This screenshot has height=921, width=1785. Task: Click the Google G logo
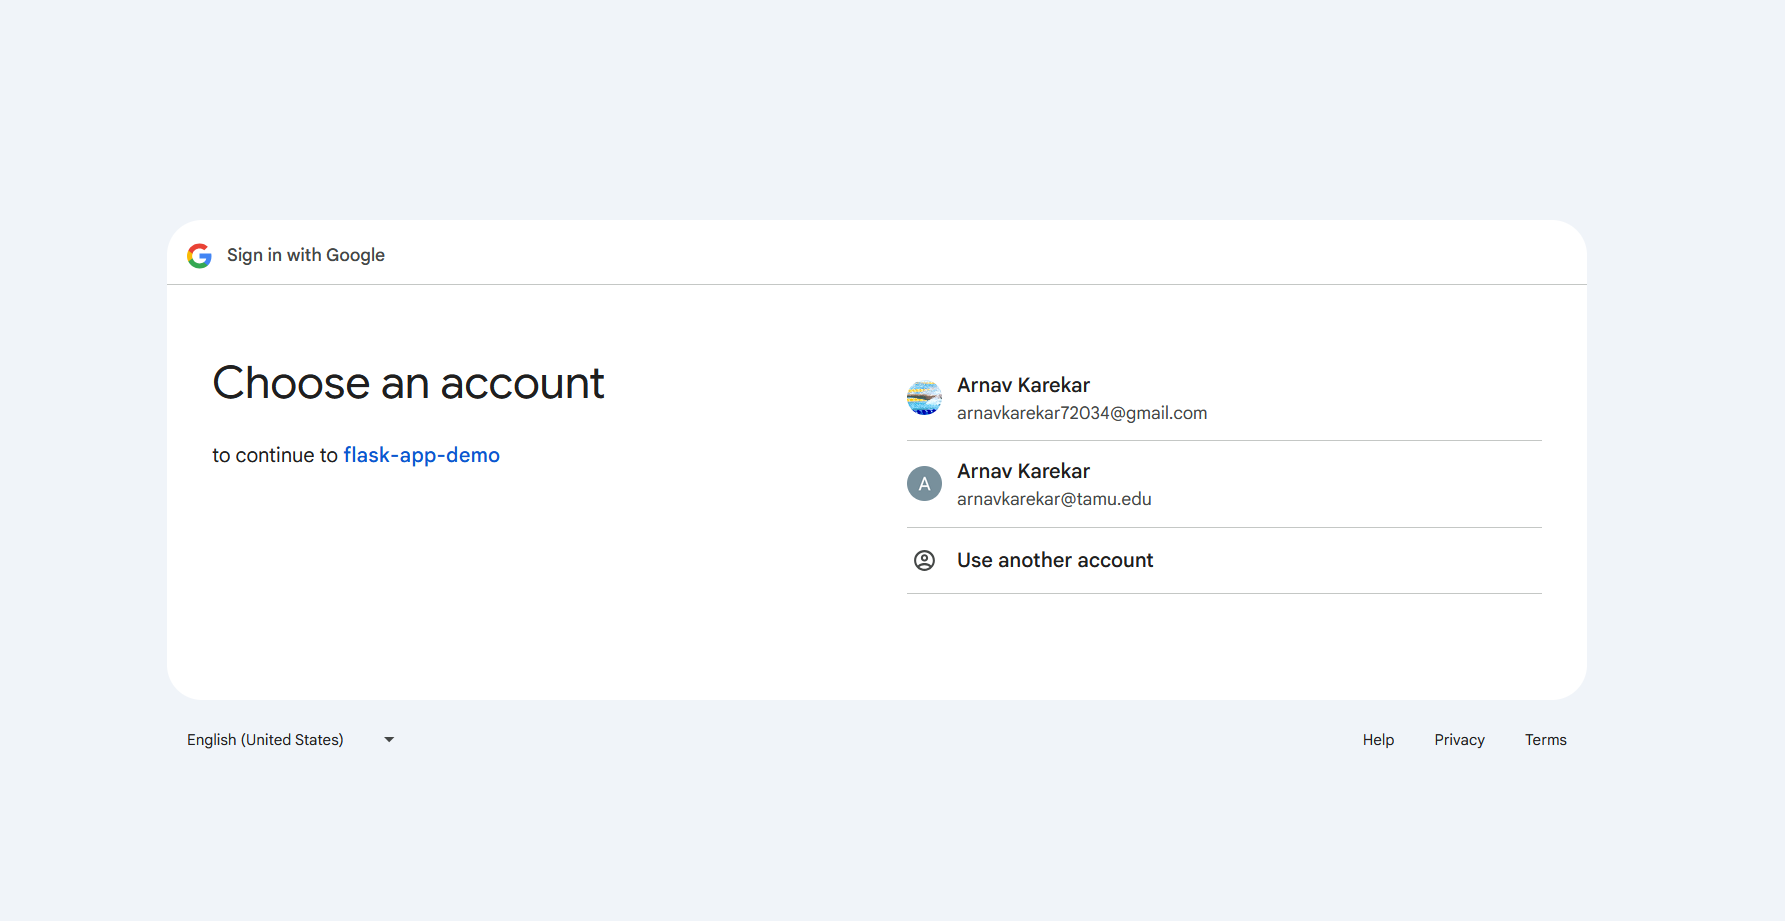click(199, 256)
